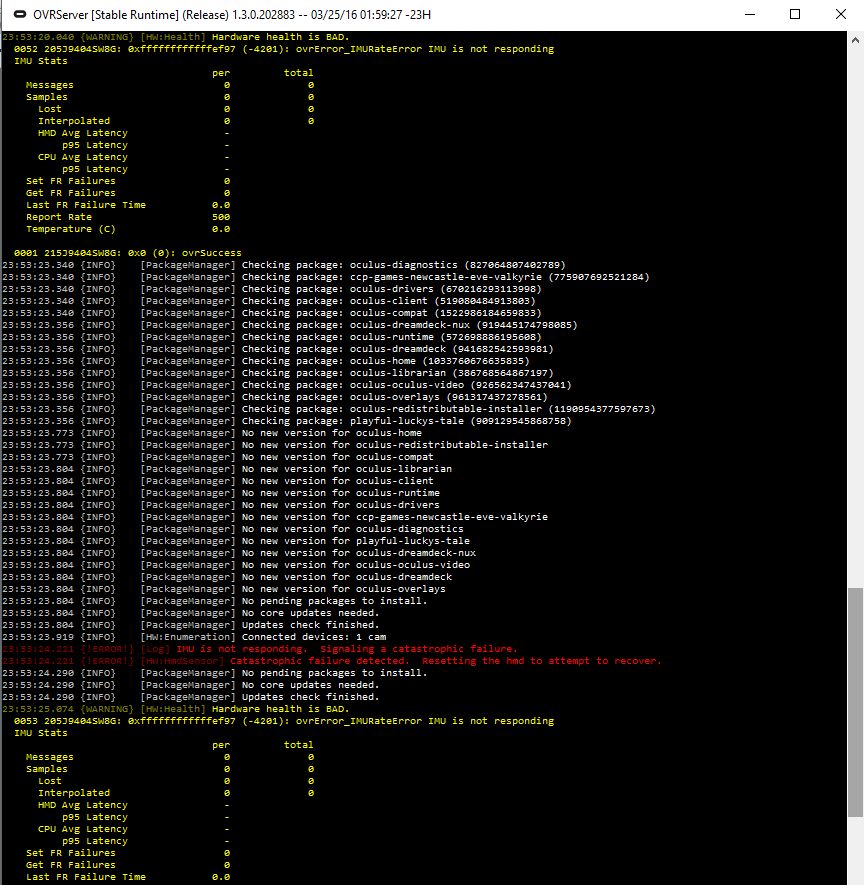Click 'No new version for playful-luckys-tale' line

click(x=236, y=541)
